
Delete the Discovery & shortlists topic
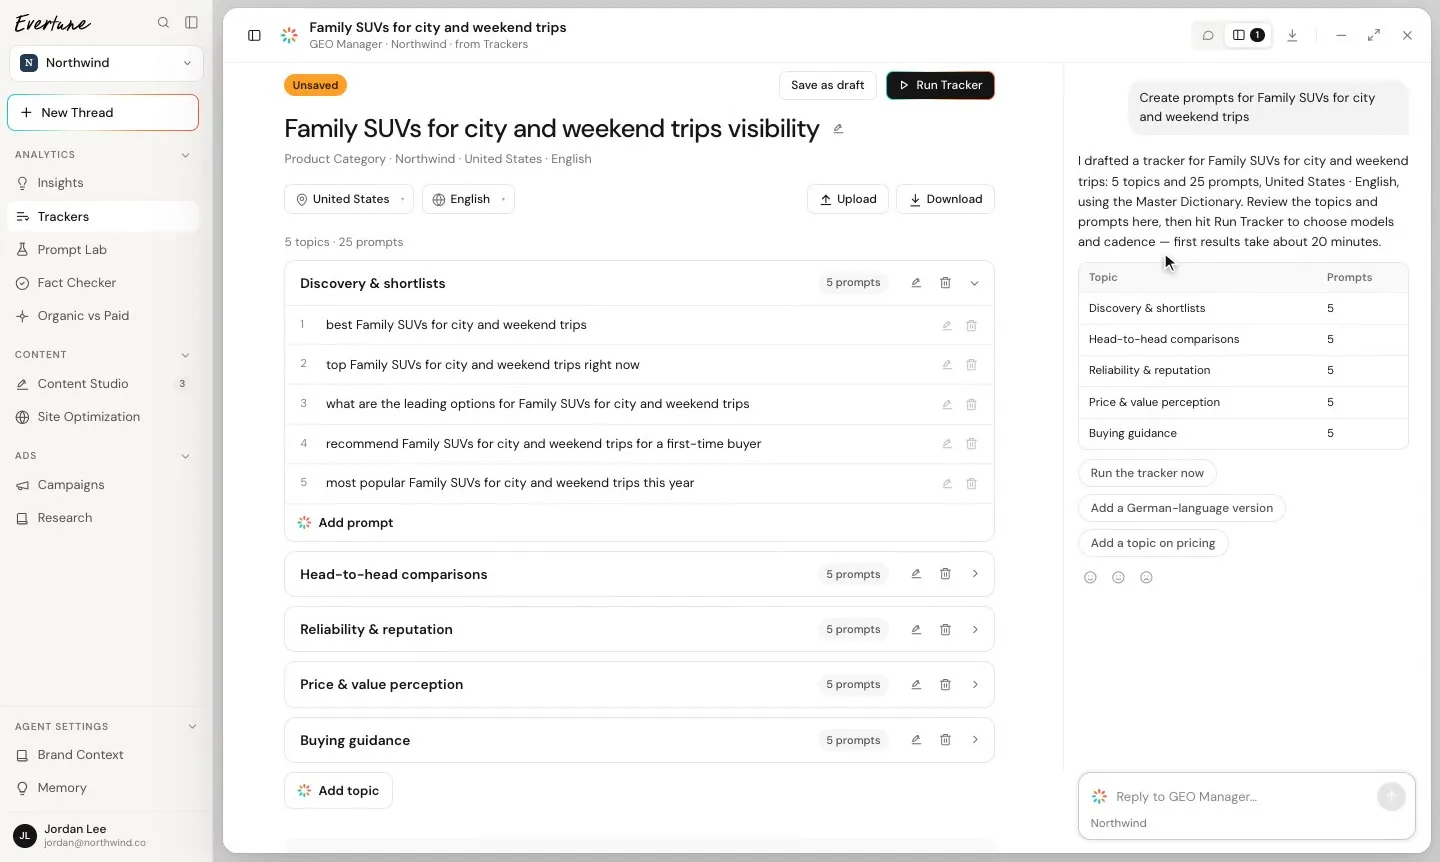point(945,283)
